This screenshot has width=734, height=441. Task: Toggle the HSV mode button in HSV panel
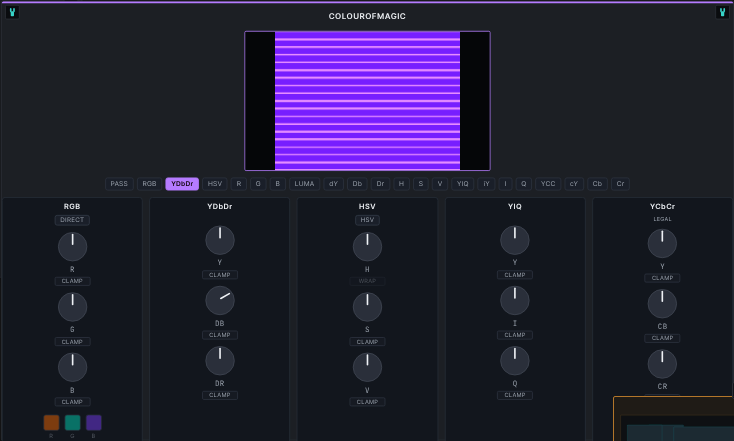[x=367, y=220]
